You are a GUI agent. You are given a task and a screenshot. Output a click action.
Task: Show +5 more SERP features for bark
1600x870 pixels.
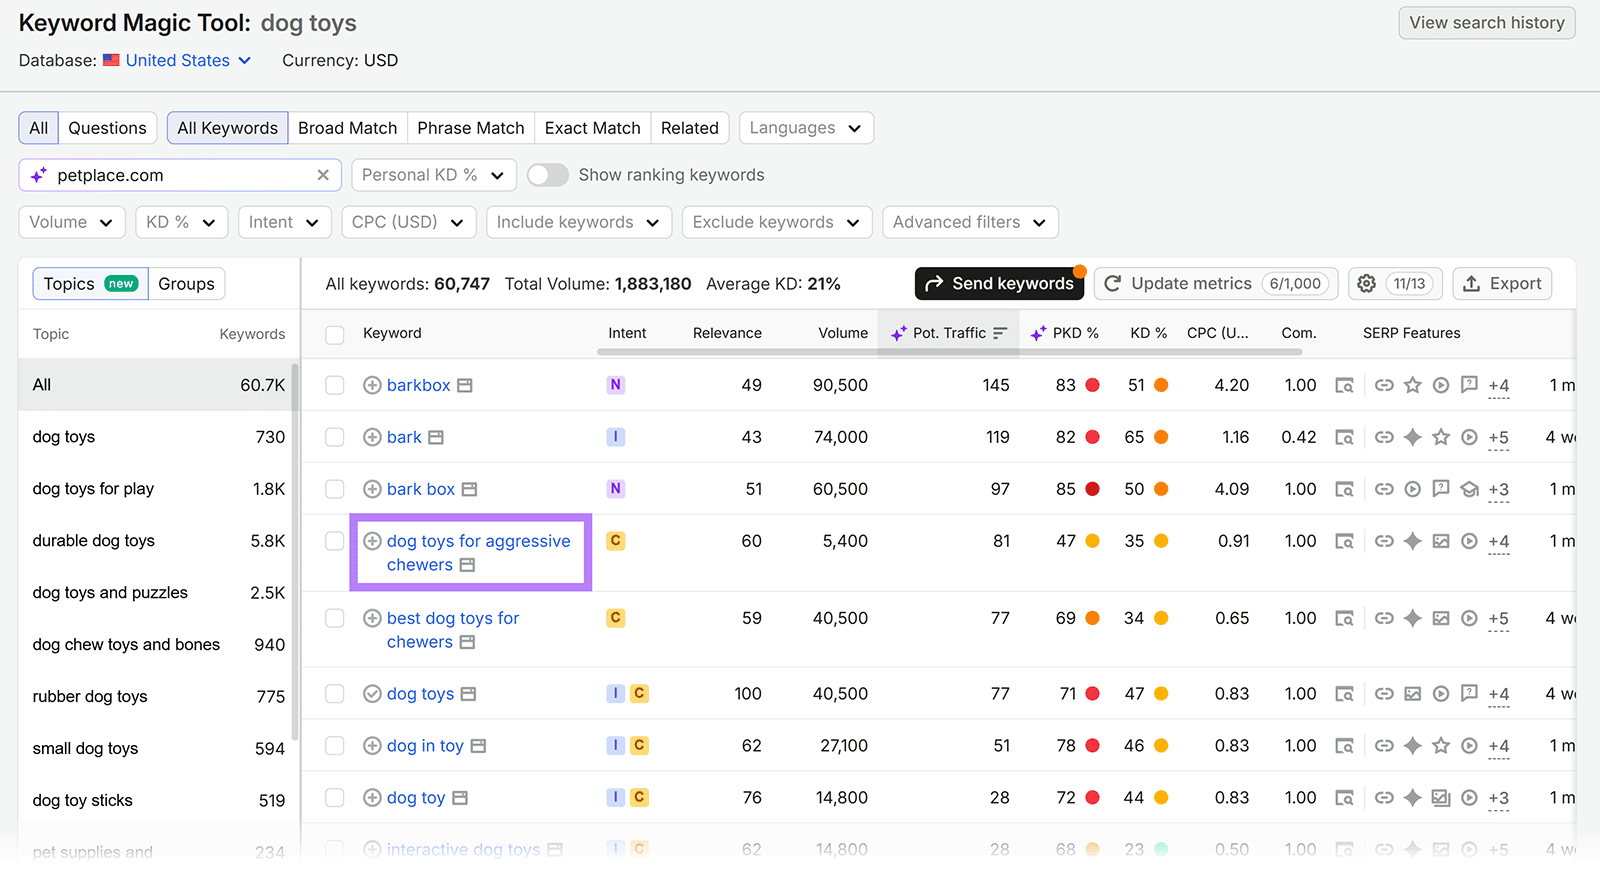pyautogui.click(x=1498, y=438)
